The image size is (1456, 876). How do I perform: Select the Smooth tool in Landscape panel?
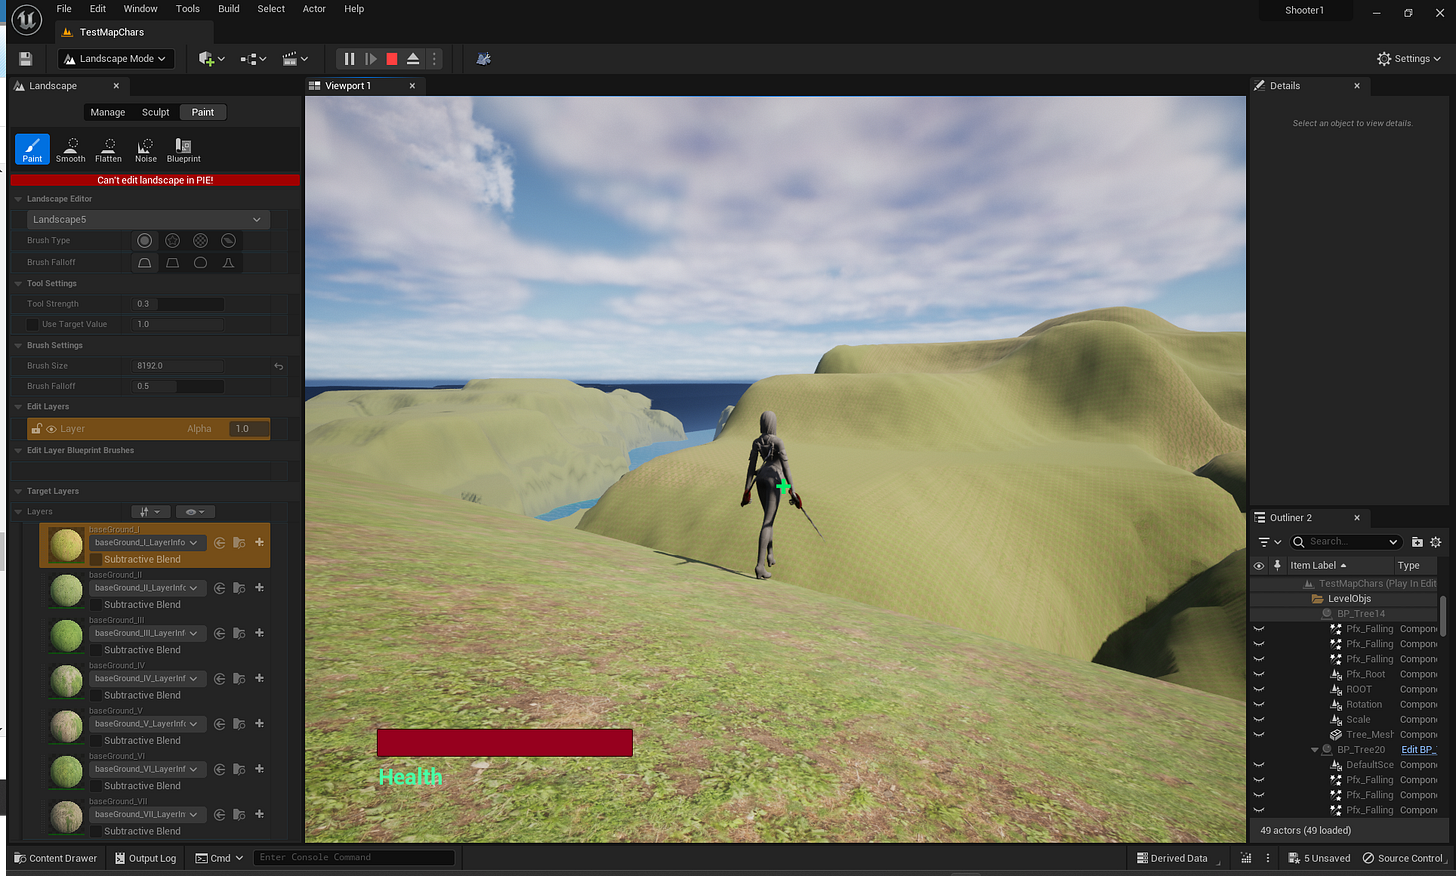pos(70,150)
